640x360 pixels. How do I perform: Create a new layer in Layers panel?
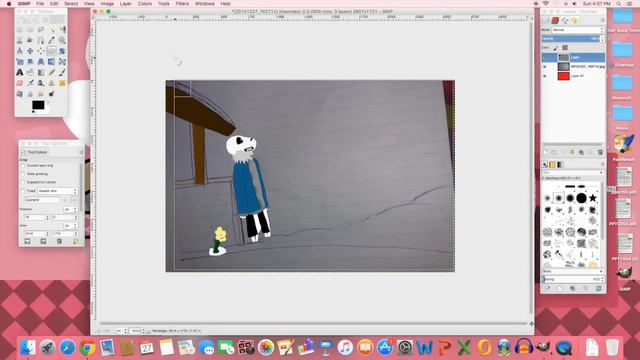coord(545,152)
